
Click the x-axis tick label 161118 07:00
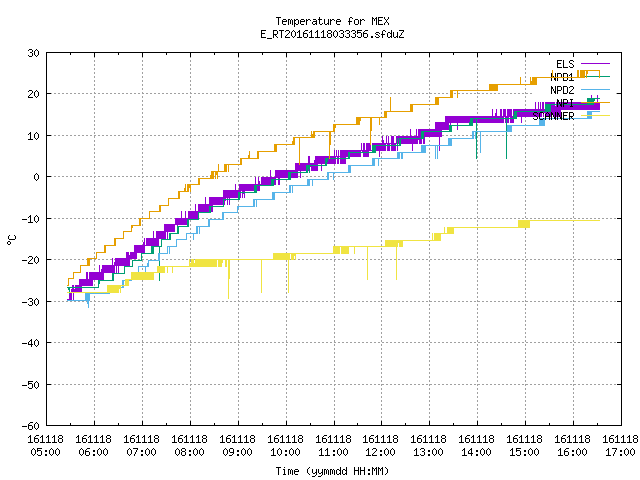coord(141,446)
